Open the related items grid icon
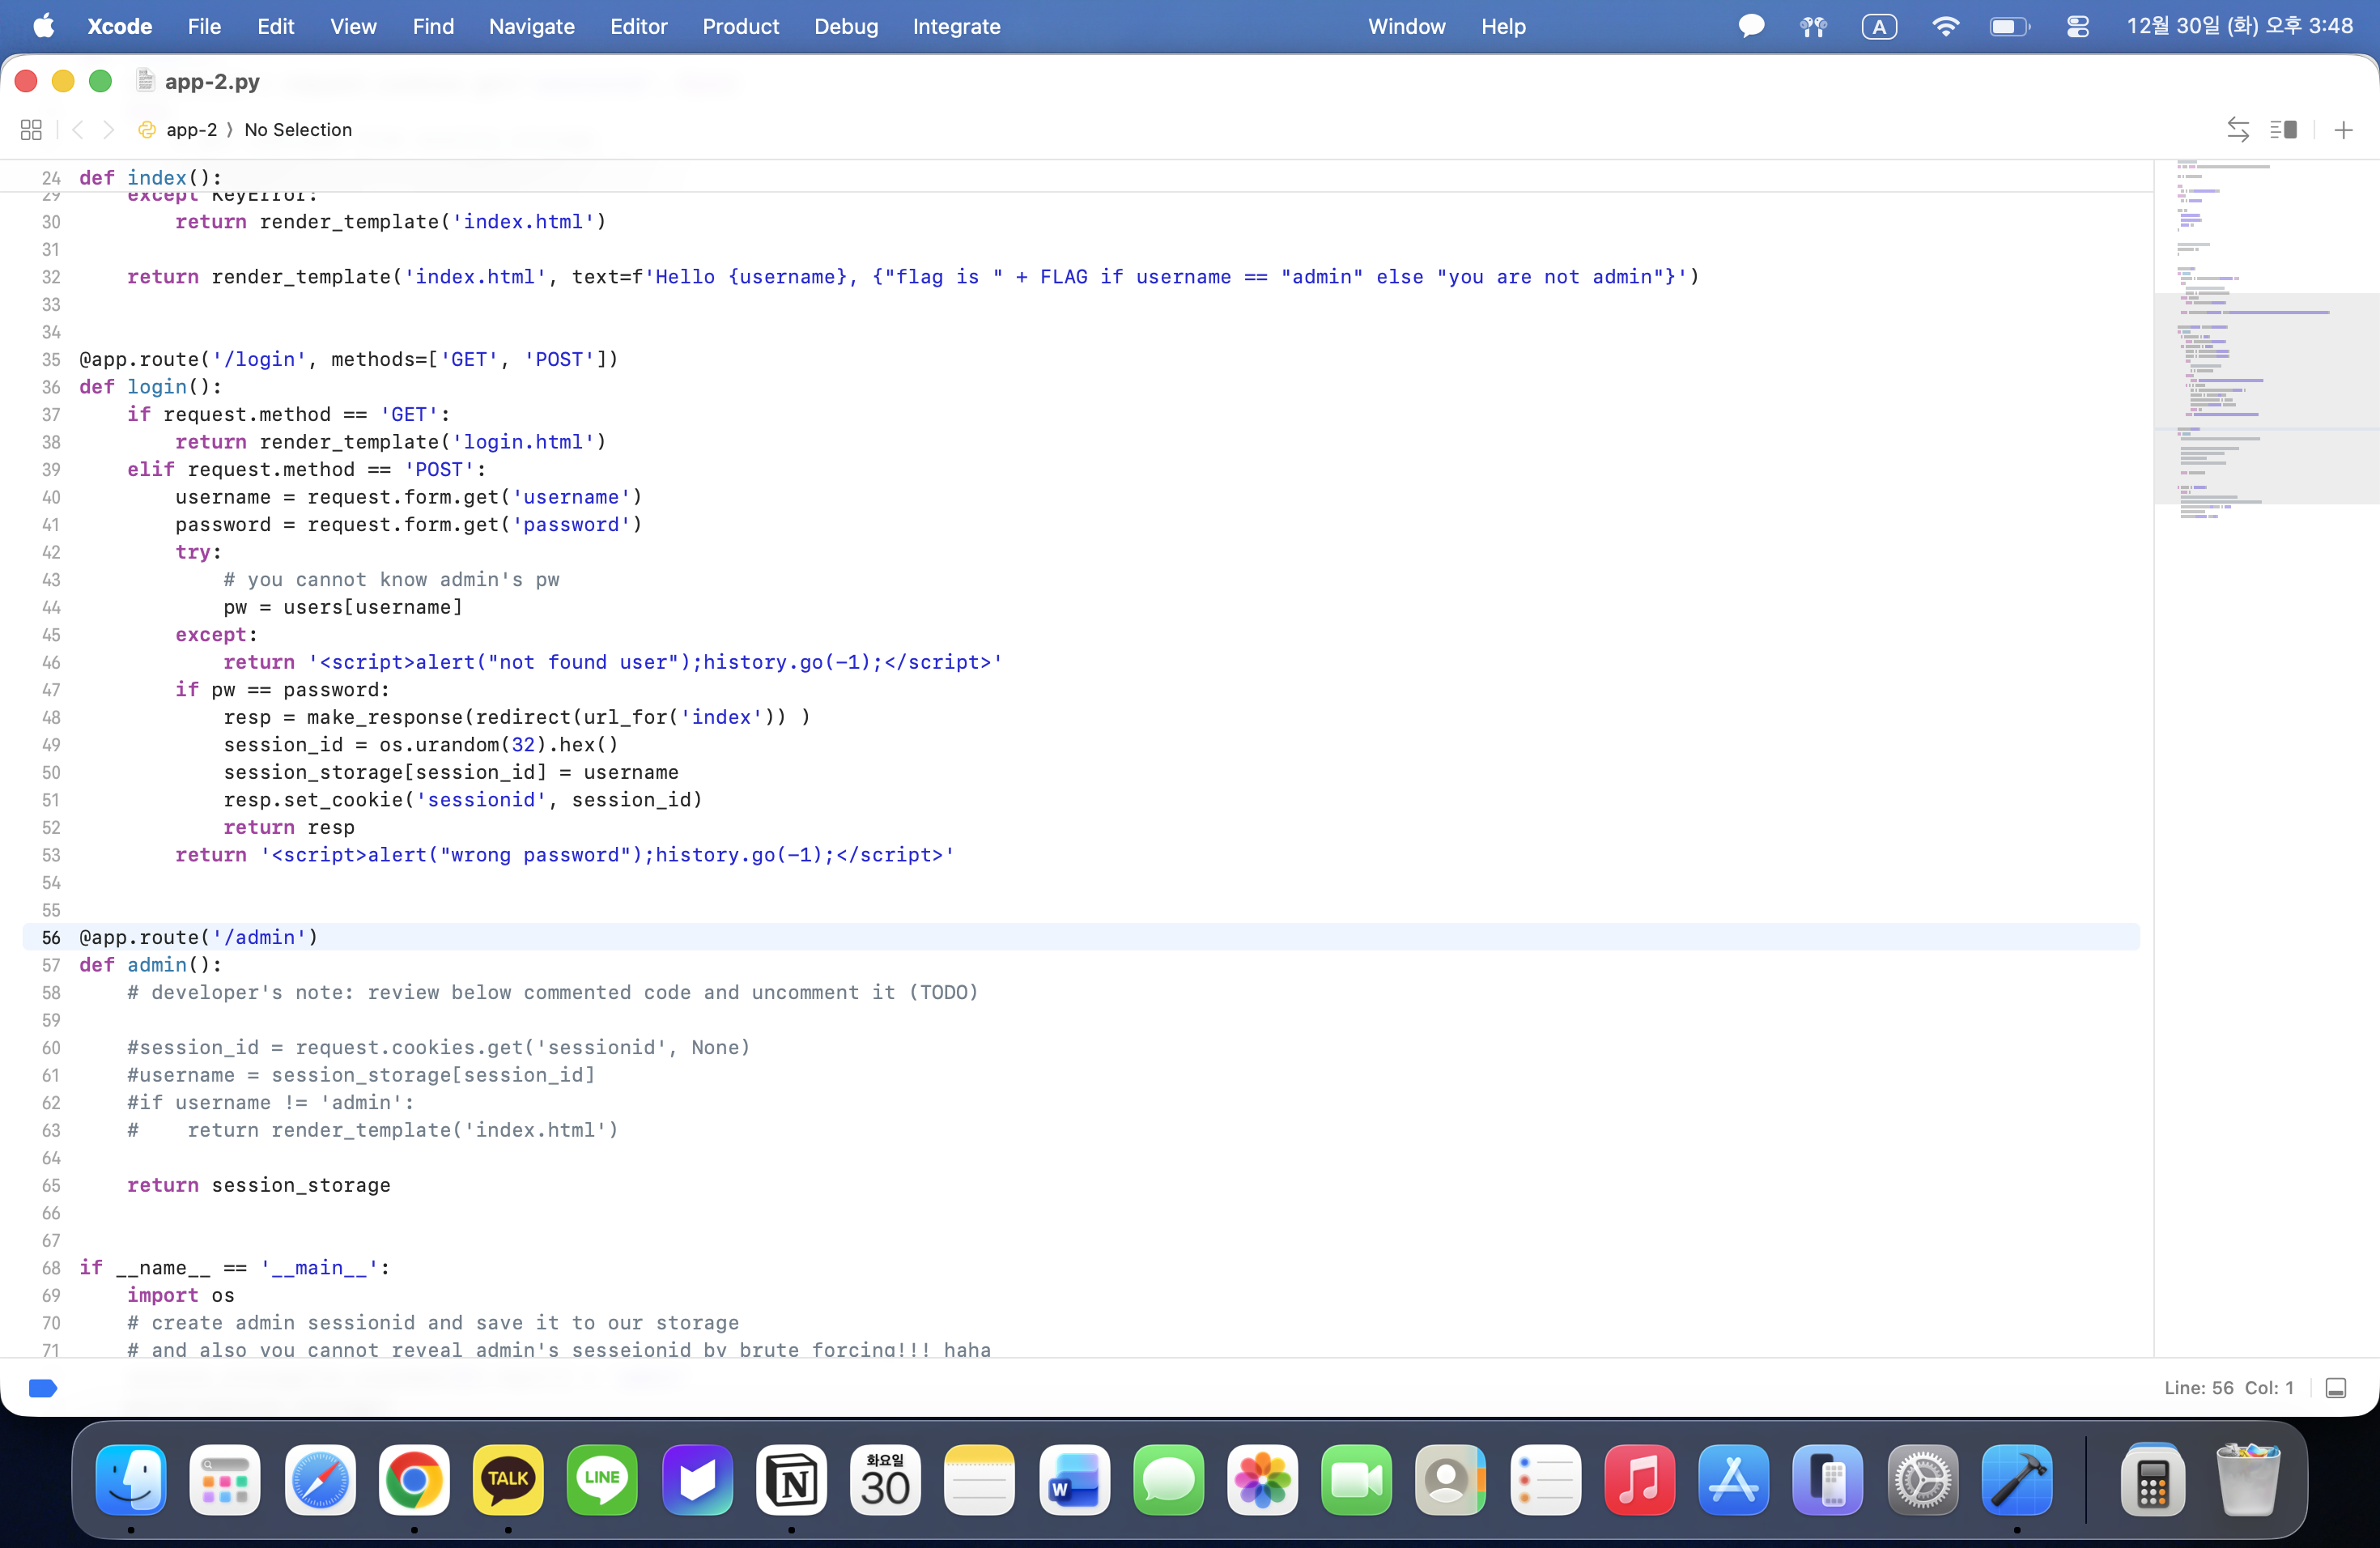 [x=31, y=130]
